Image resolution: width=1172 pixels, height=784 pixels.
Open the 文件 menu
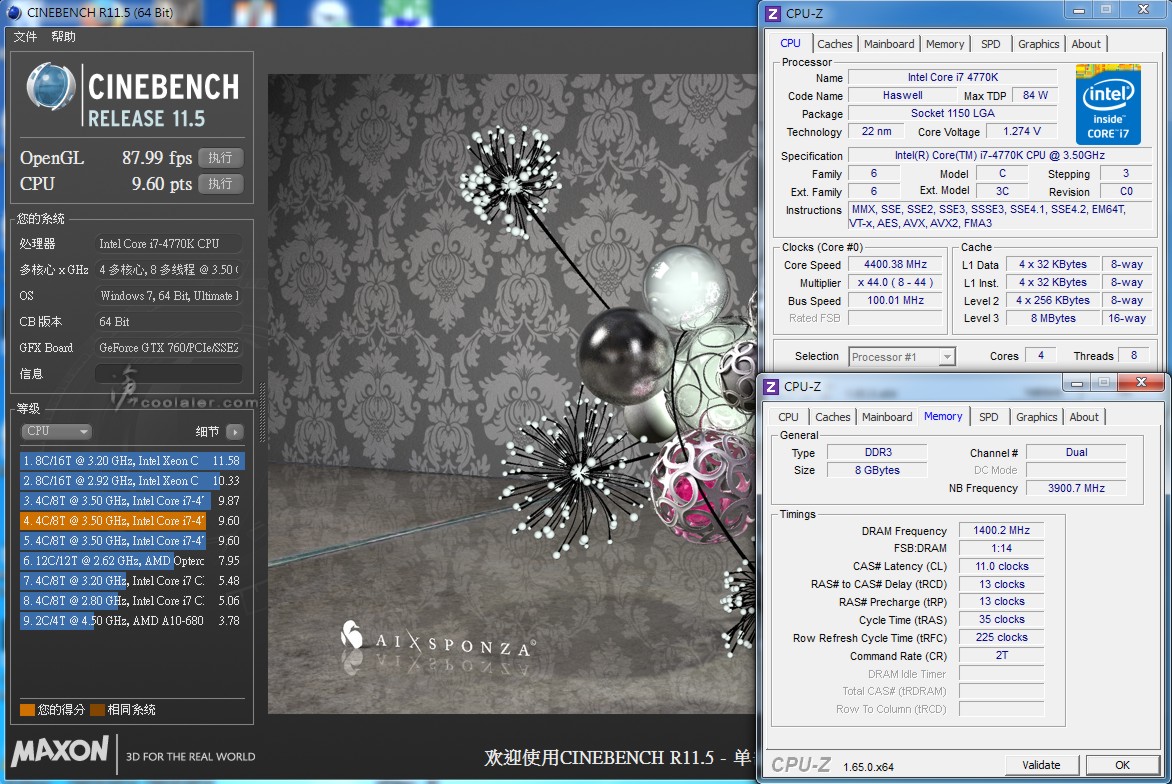click(x=25, y=37)
